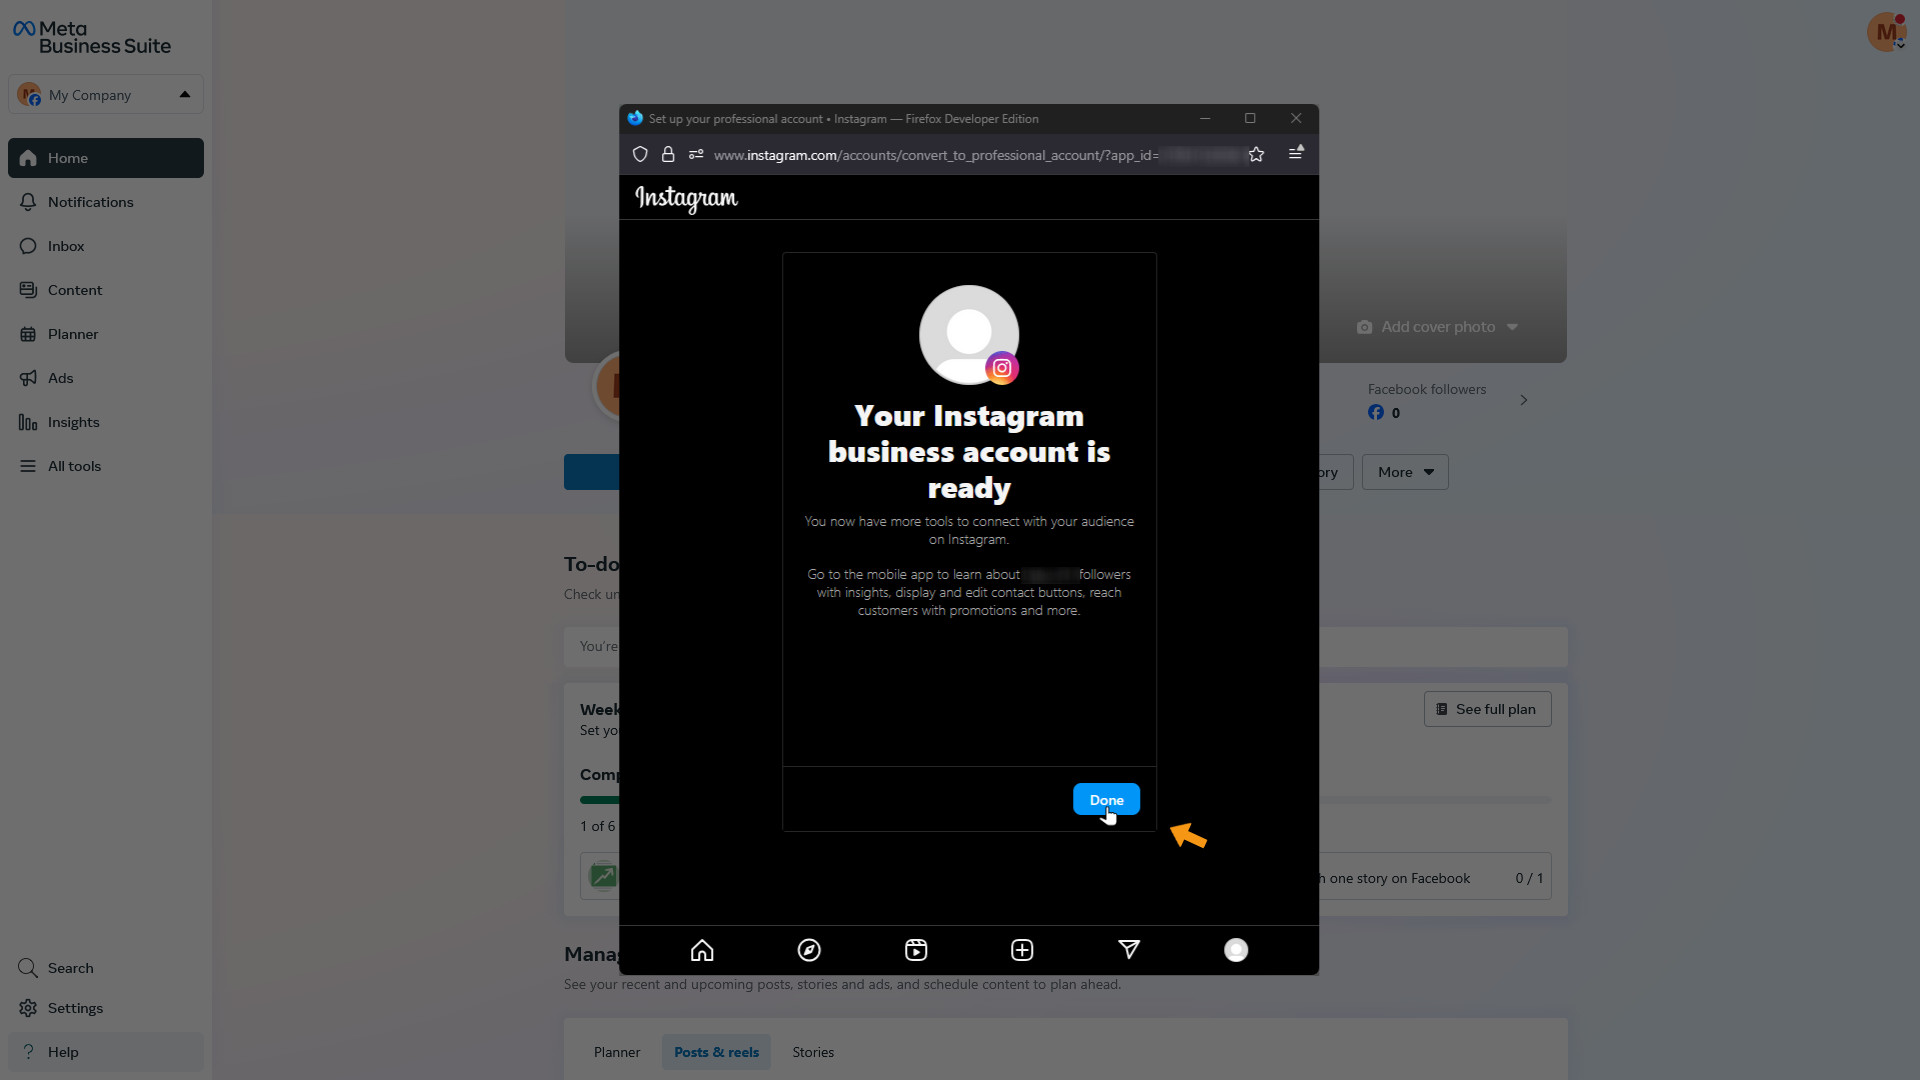Click the site security padlock icon
Image resolution: width=1920 pixels, height=1080 pixels.
[668, 154]
